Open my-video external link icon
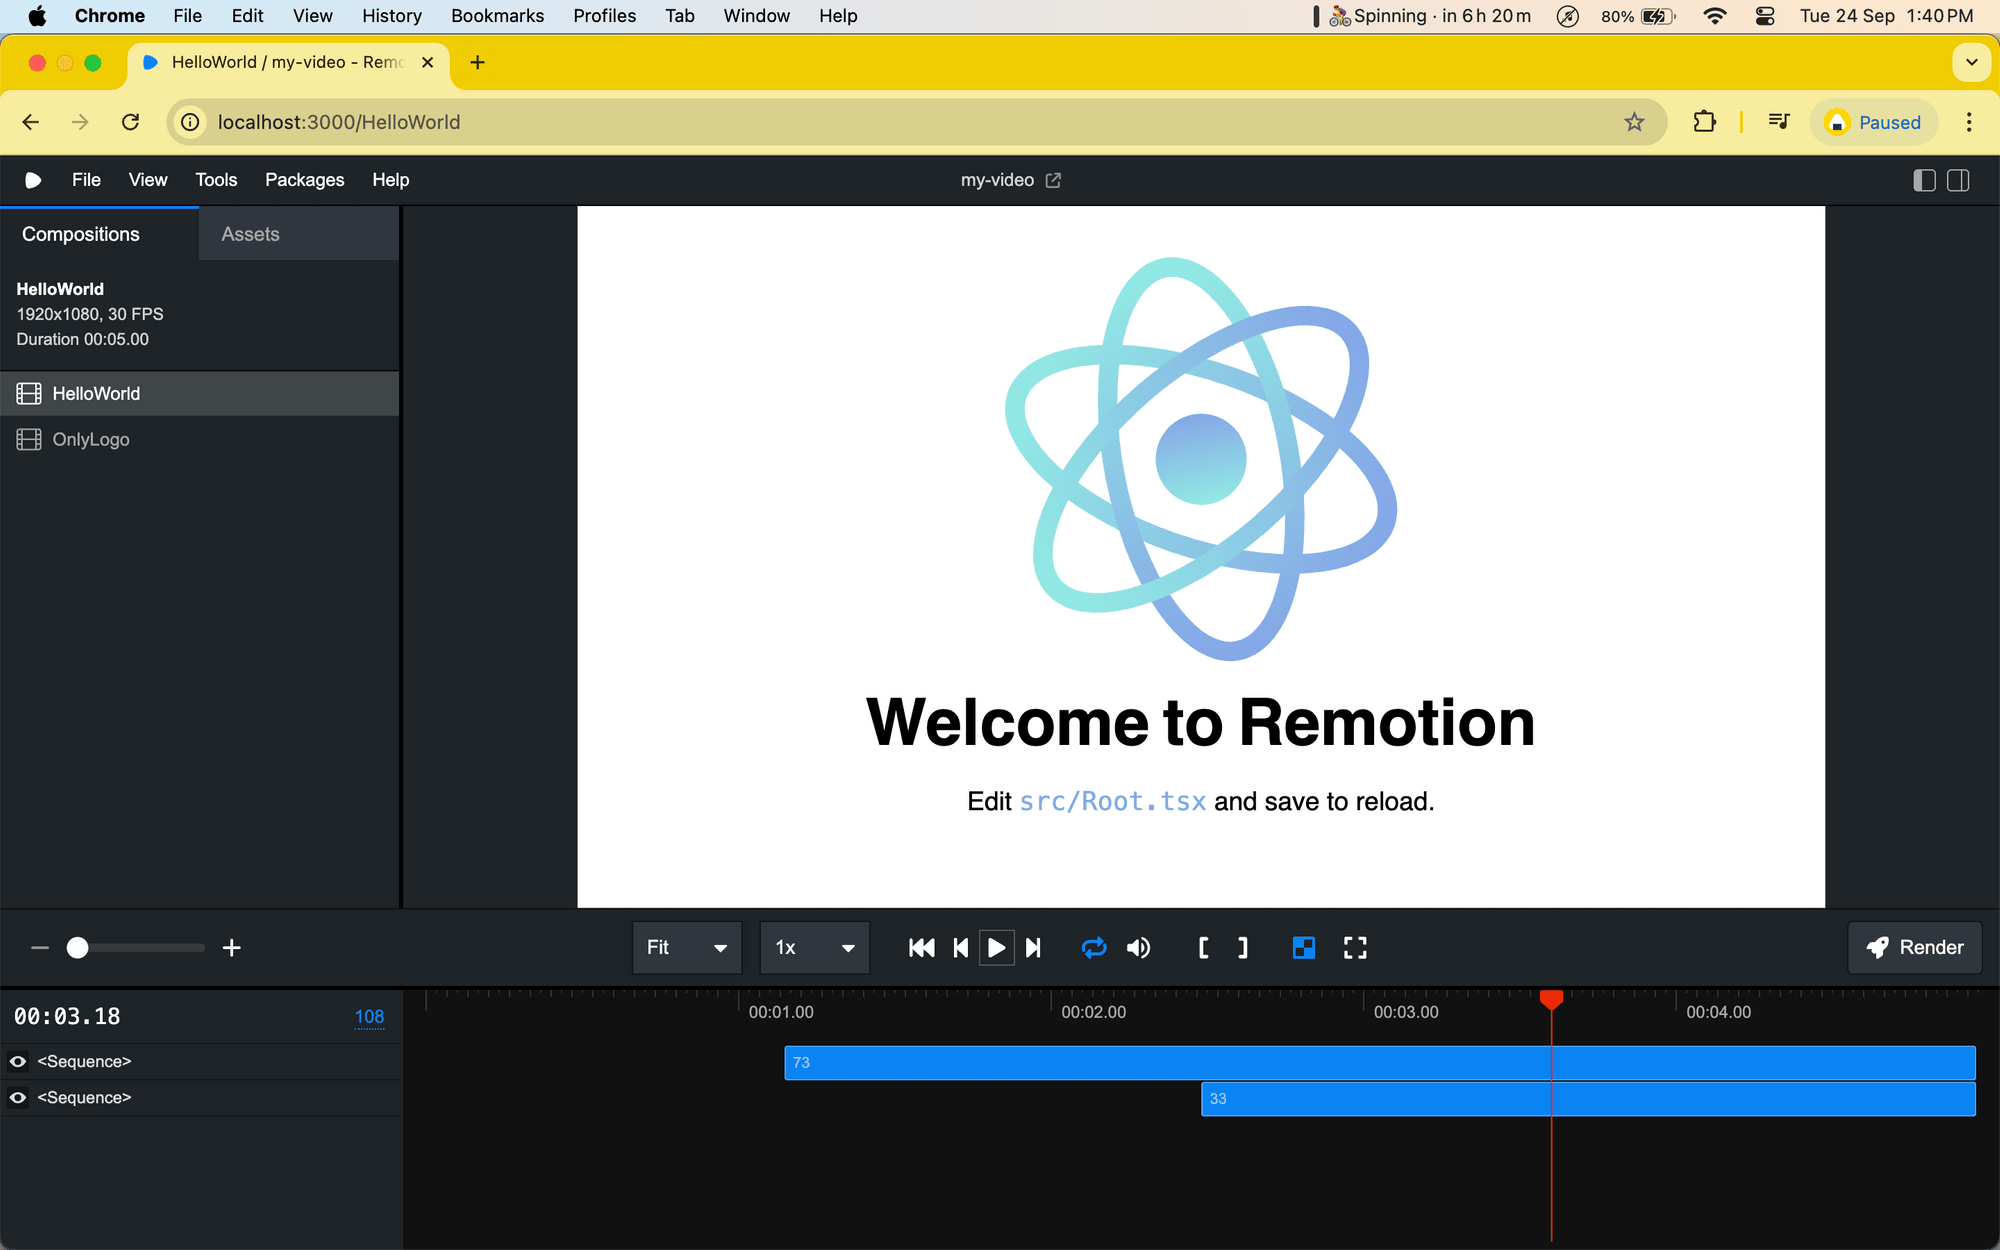Viewport: 2000px width, 1250px height. (x=1053, y=180)
